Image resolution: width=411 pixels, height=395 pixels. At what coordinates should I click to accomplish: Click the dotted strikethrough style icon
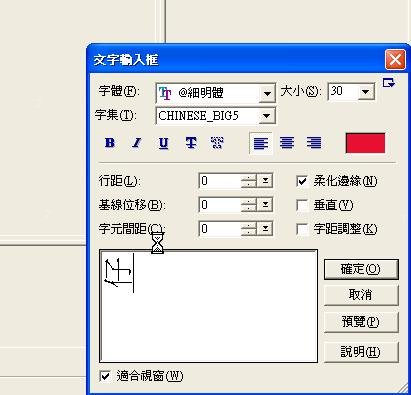click(217, 143)
